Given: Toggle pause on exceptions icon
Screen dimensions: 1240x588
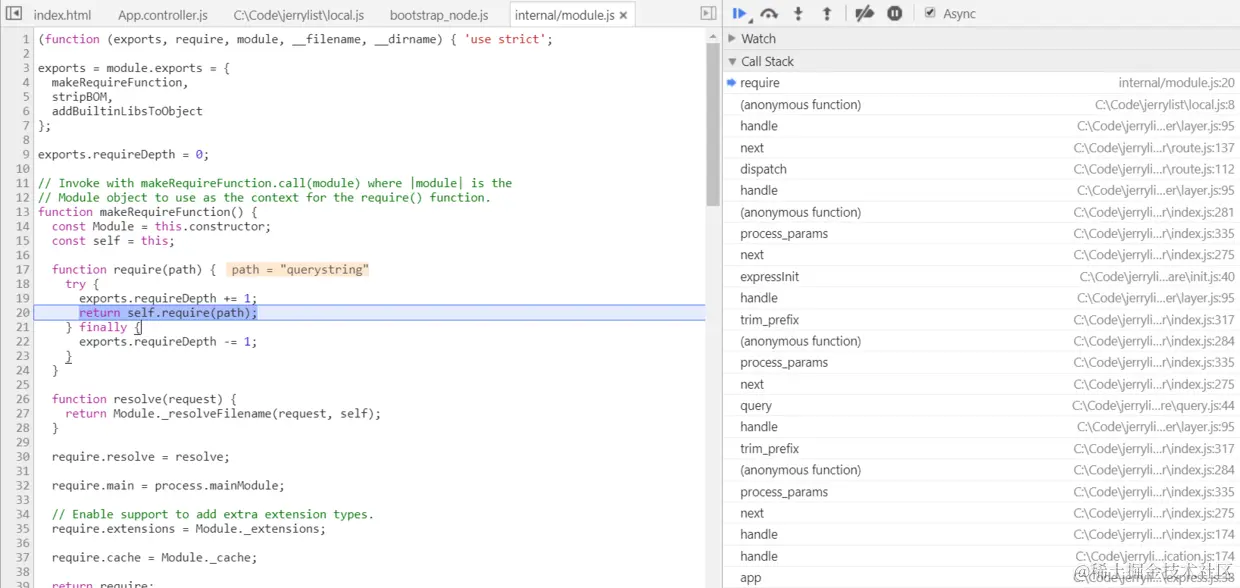Looking at the screenshot, I should pyautogui.click(x=895, y=14).
